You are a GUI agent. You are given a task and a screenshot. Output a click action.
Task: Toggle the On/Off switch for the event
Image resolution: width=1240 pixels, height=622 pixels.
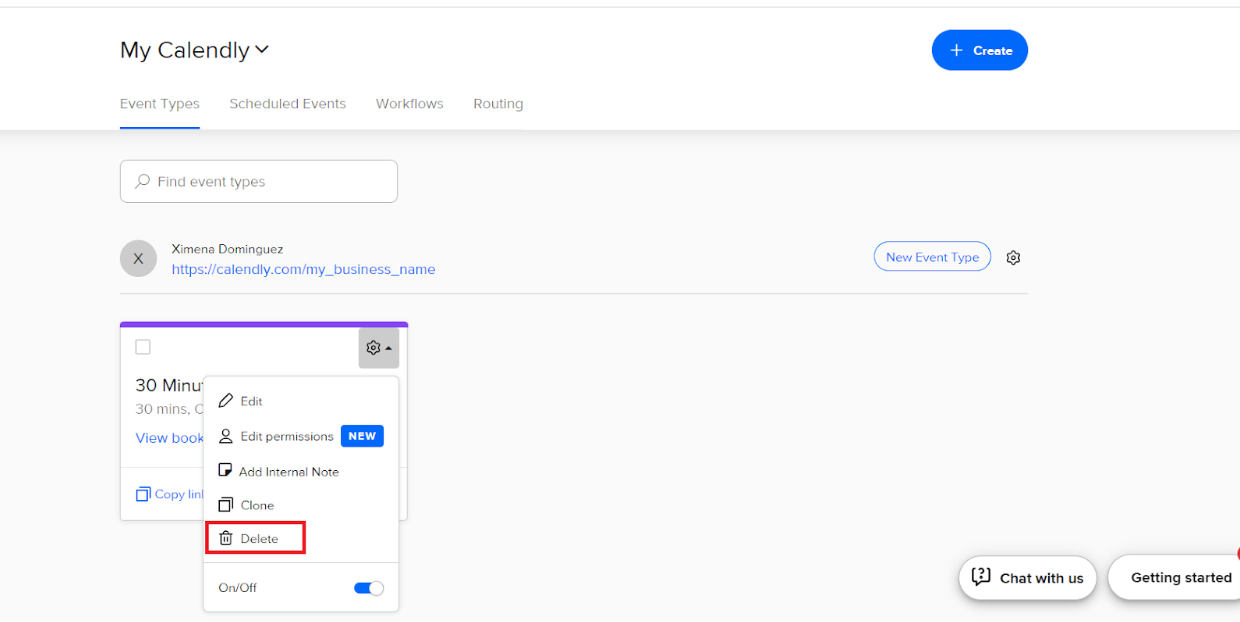pyautogui.click(x=368, y=588)
